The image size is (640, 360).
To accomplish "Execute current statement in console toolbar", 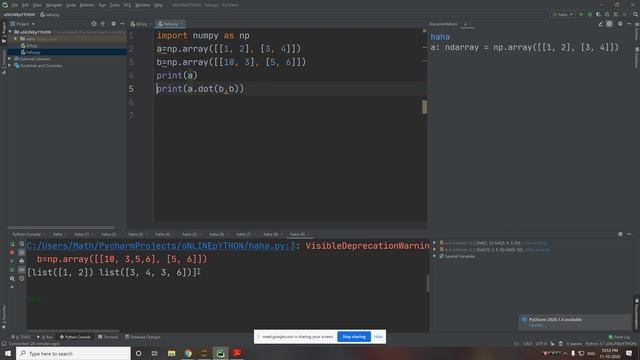I will click(x=12, y=261).
